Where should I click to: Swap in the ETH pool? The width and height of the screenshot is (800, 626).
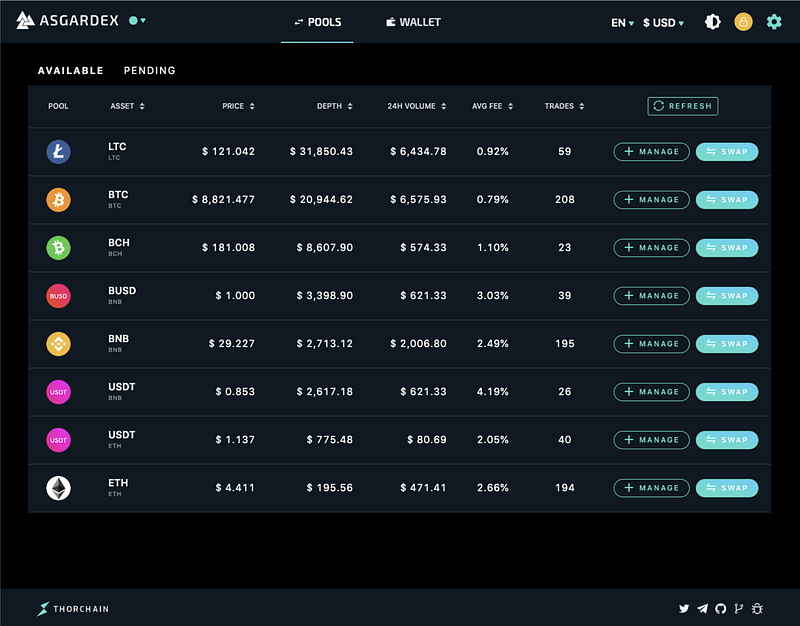(727, 488)
